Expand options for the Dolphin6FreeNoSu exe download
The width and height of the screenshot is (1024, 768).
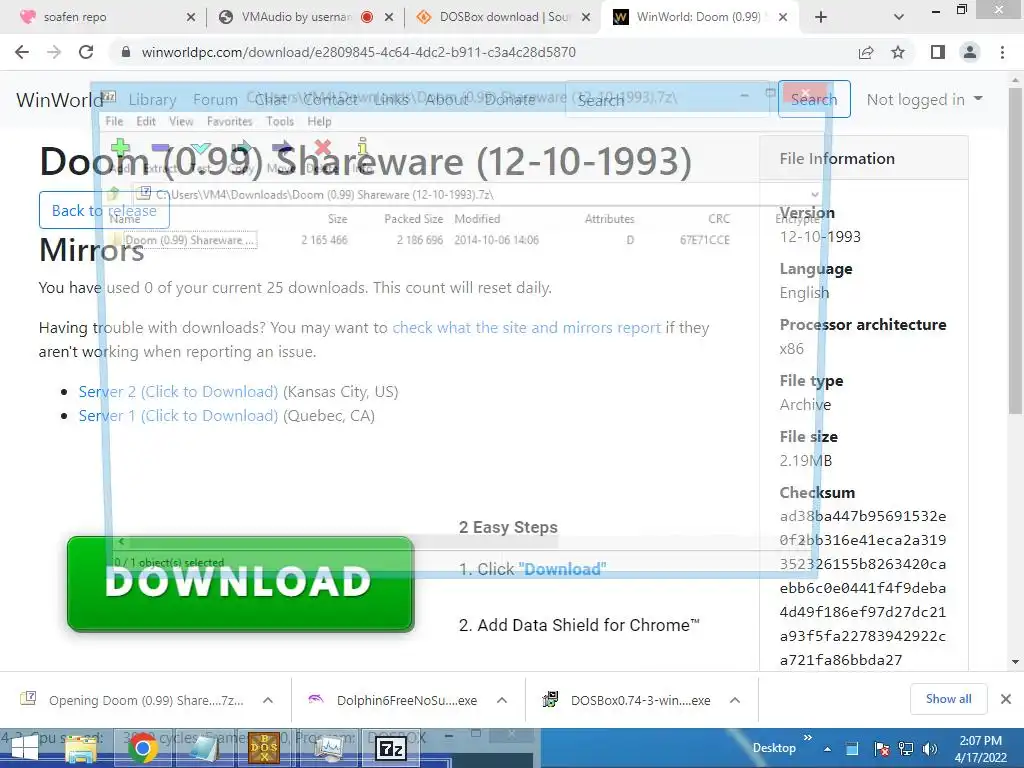(x=502, y=700)
